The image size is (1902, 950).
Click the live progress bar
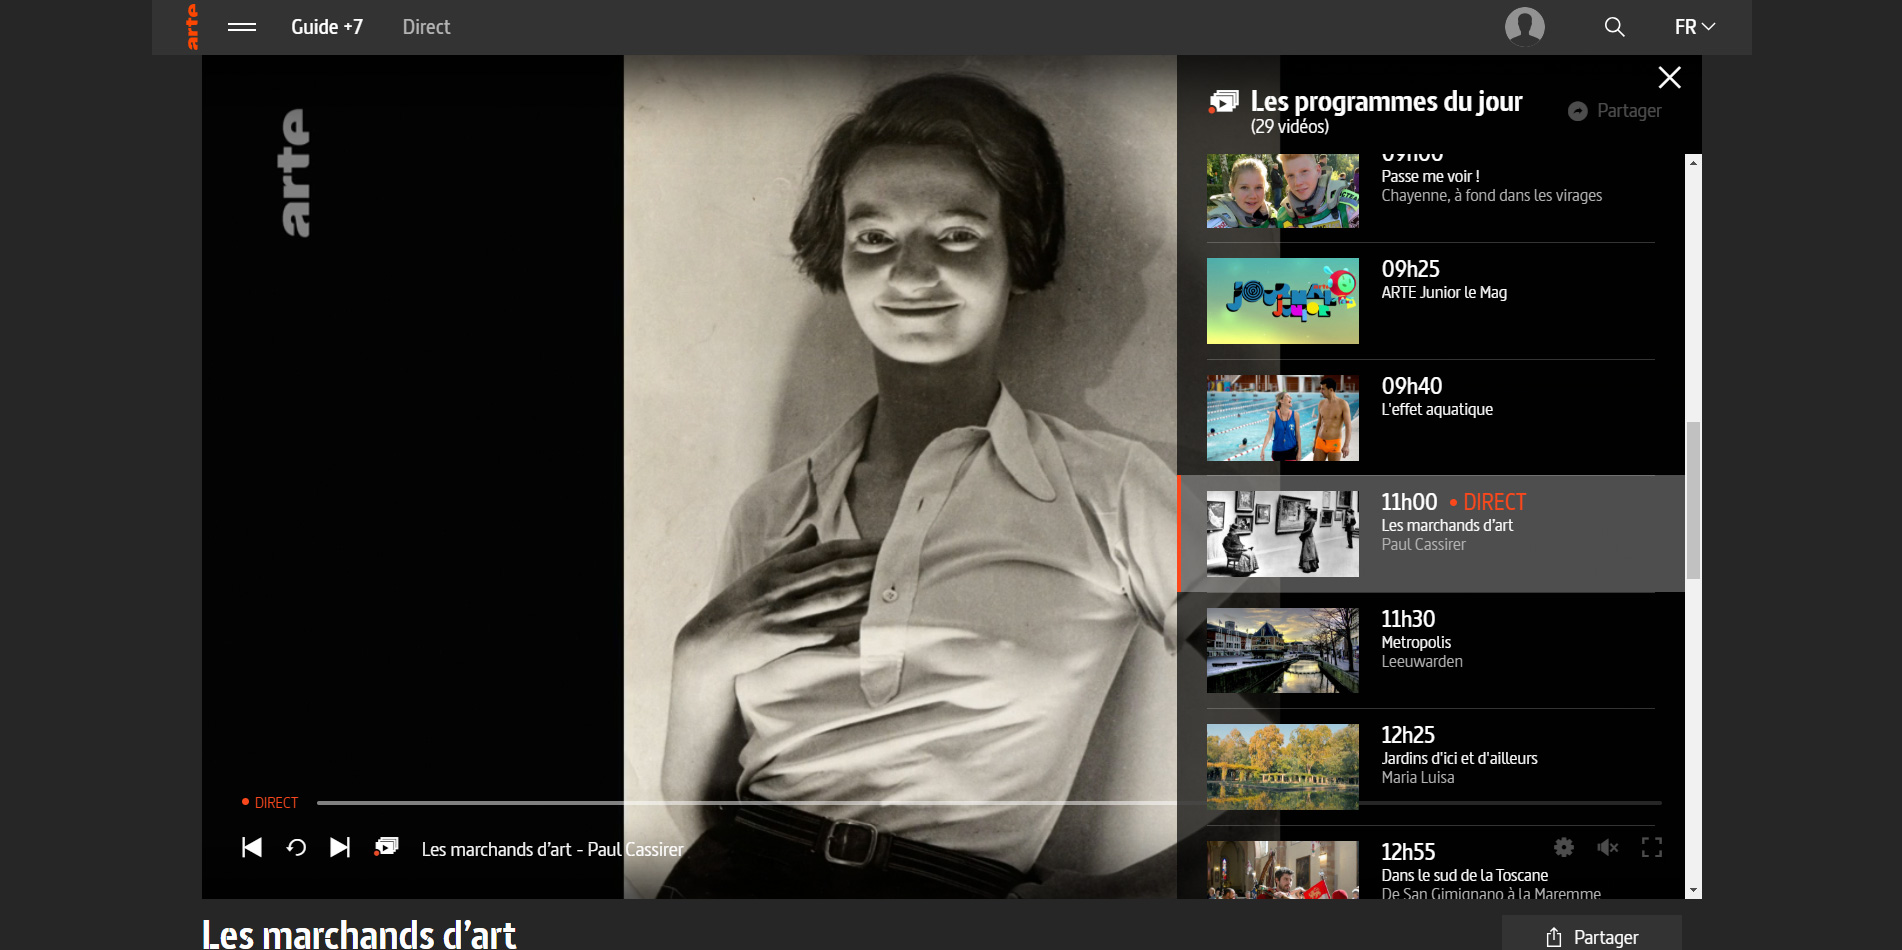989,803
